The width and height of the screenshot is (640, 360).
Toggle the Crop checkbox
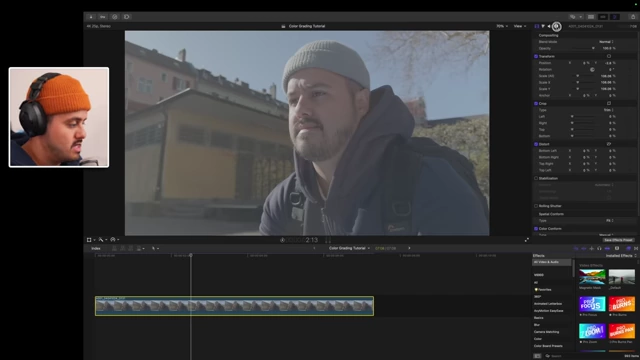[x=536, y=103]
